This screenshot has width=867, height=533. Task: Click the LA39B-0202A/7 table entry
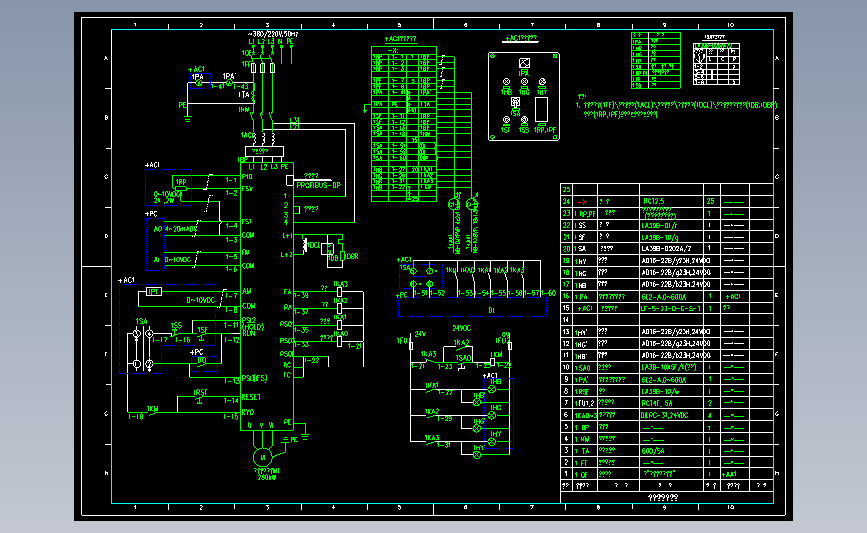(666, 248)
